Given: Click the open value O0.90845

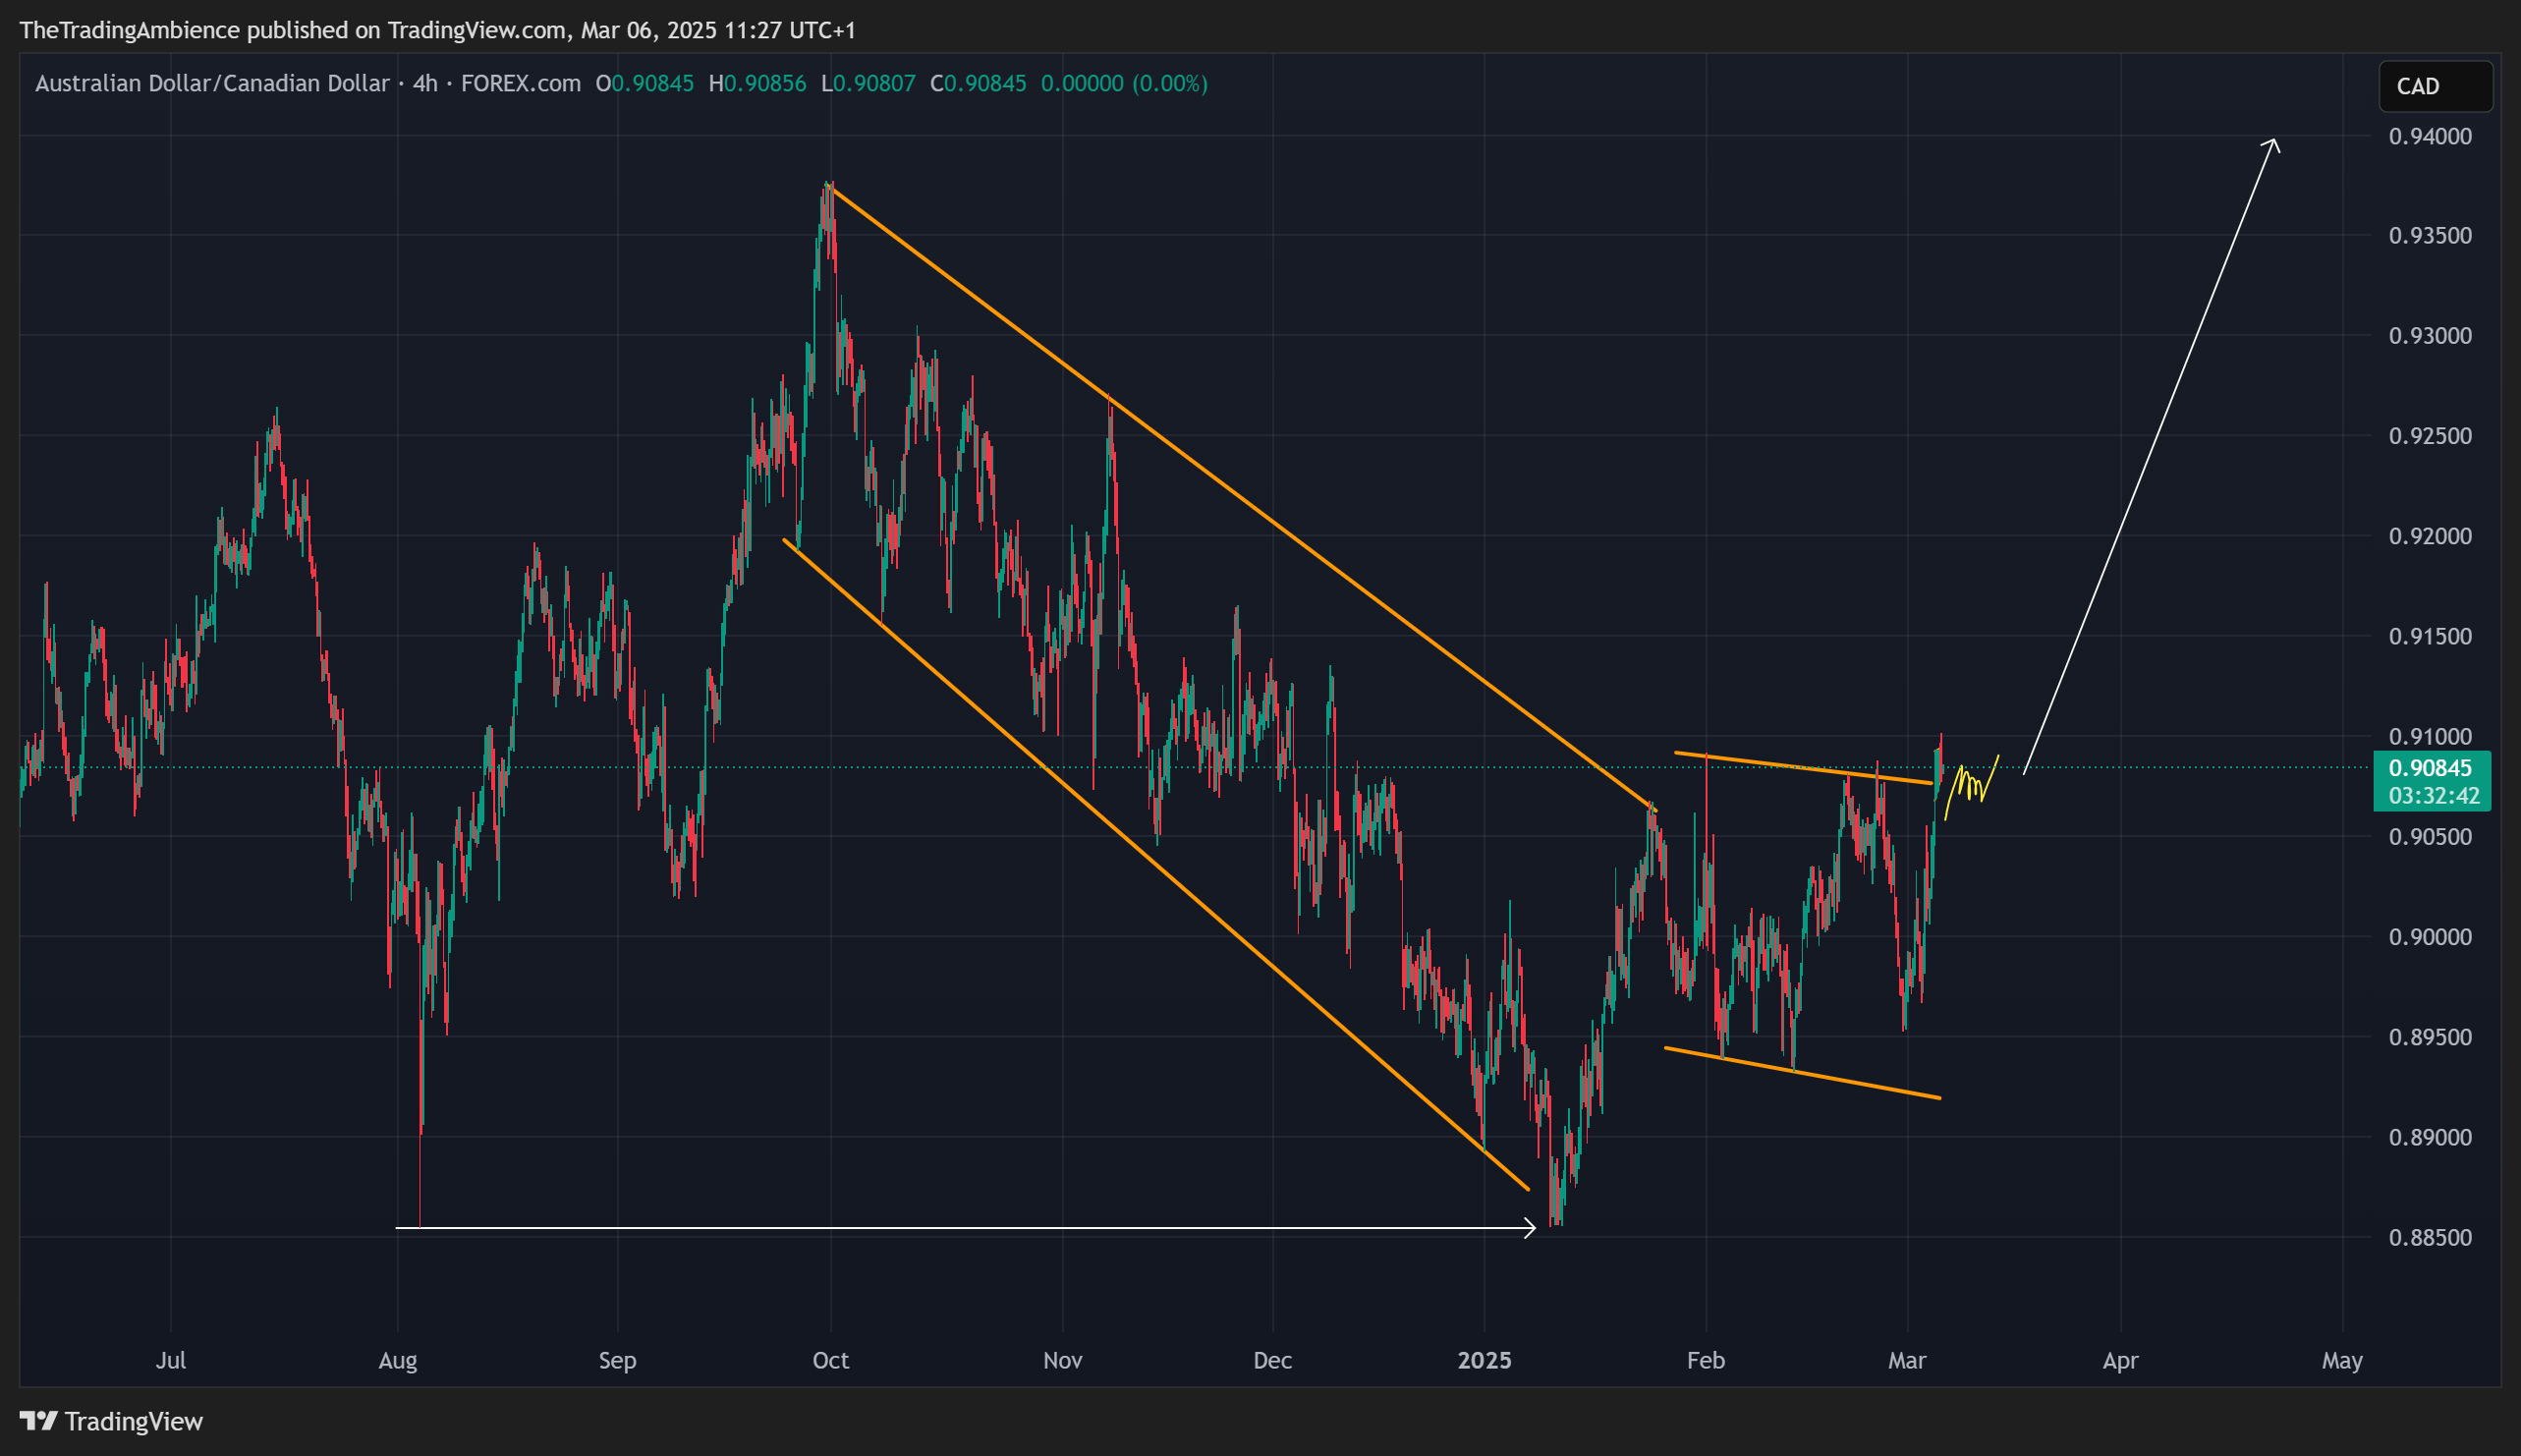Looking at the screenshot, I should [x=645, y=83].
